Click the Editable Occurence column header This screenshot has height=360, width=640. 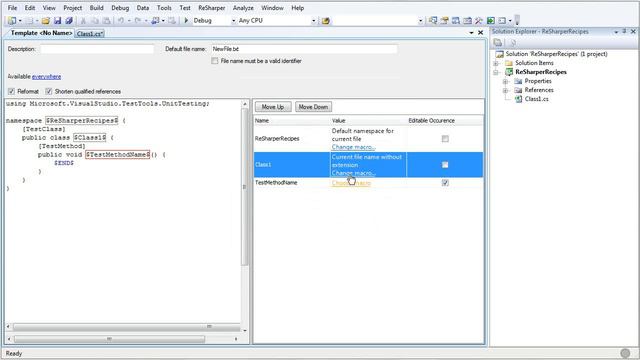click(431, 121)
